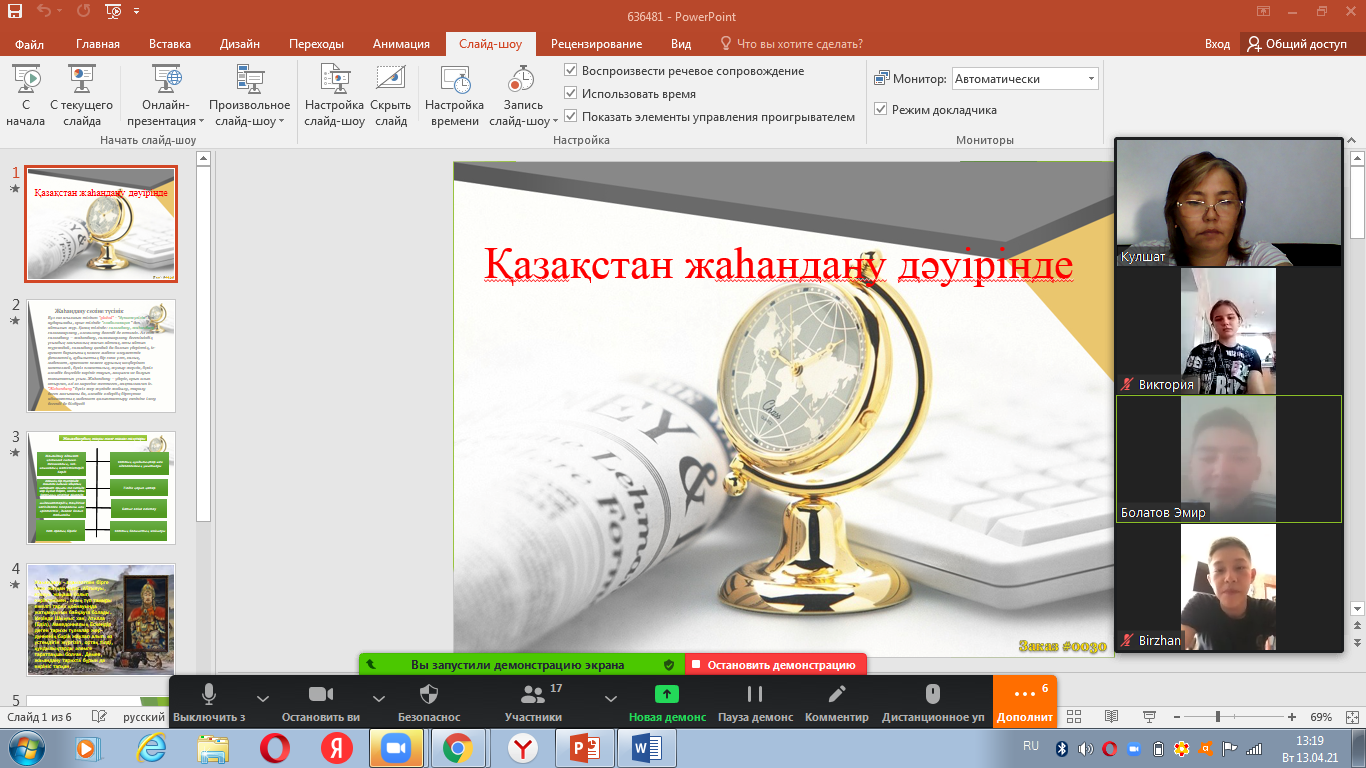Launch timing rehearsal (Настройка времени)
1366x768 pixels.
tap(454, 96)
